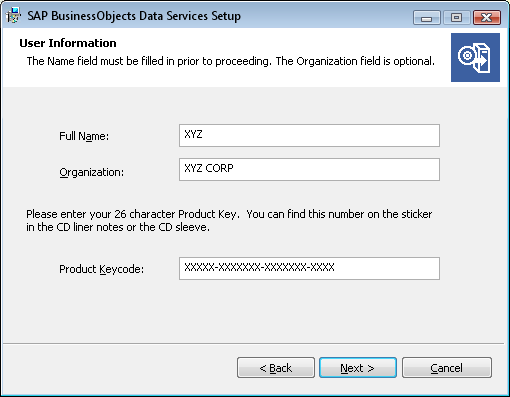The image size is (510, 397).
Task: Maximize the Data Services Setup window
Action: coord(456,18)
